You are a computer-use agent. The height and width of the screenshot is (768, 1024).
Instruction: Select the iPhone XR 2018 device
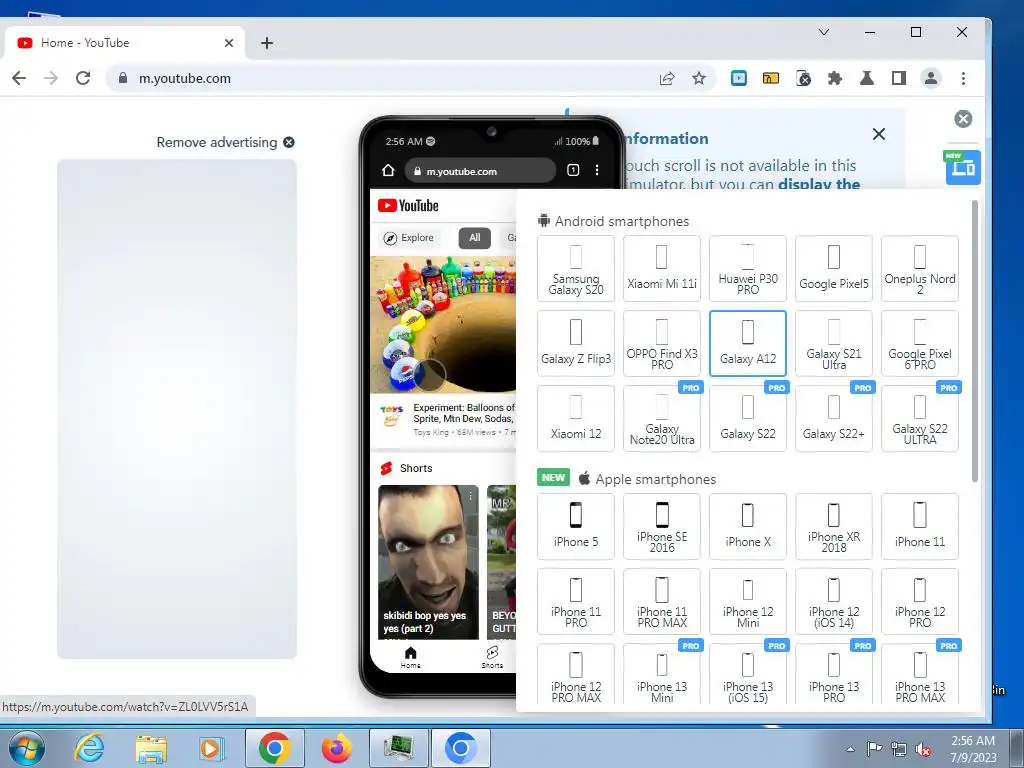coord(834,526)
